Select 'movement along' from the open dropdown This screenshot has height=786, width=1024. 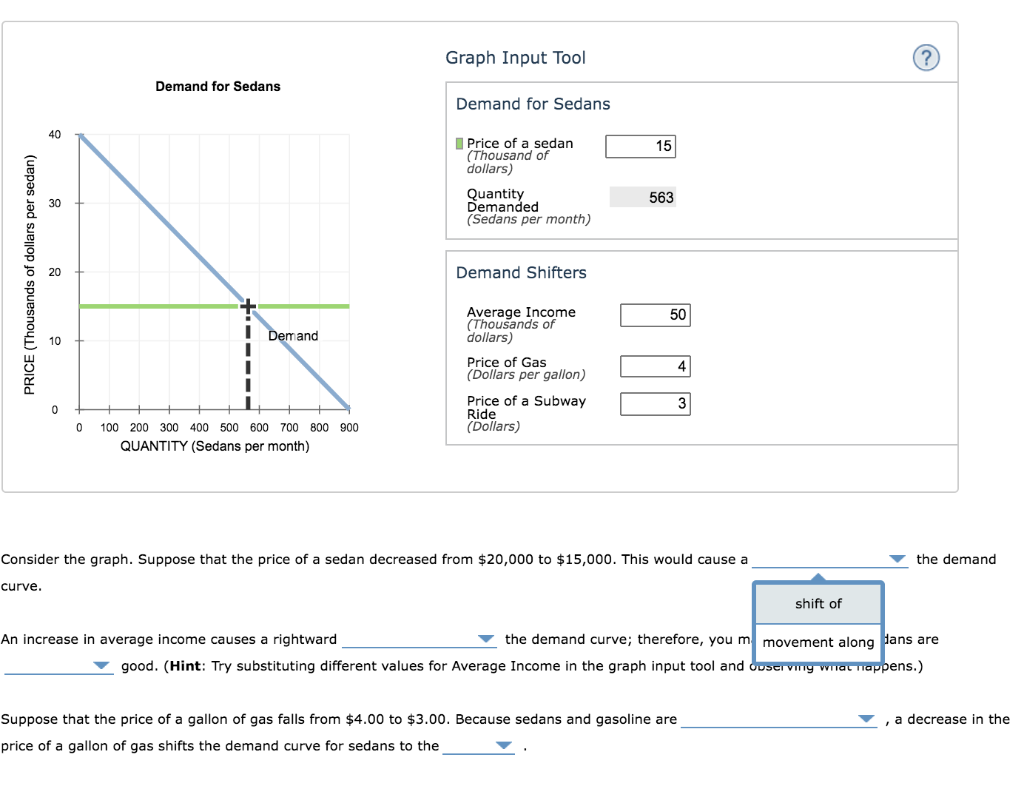click(x=817, y=642)
